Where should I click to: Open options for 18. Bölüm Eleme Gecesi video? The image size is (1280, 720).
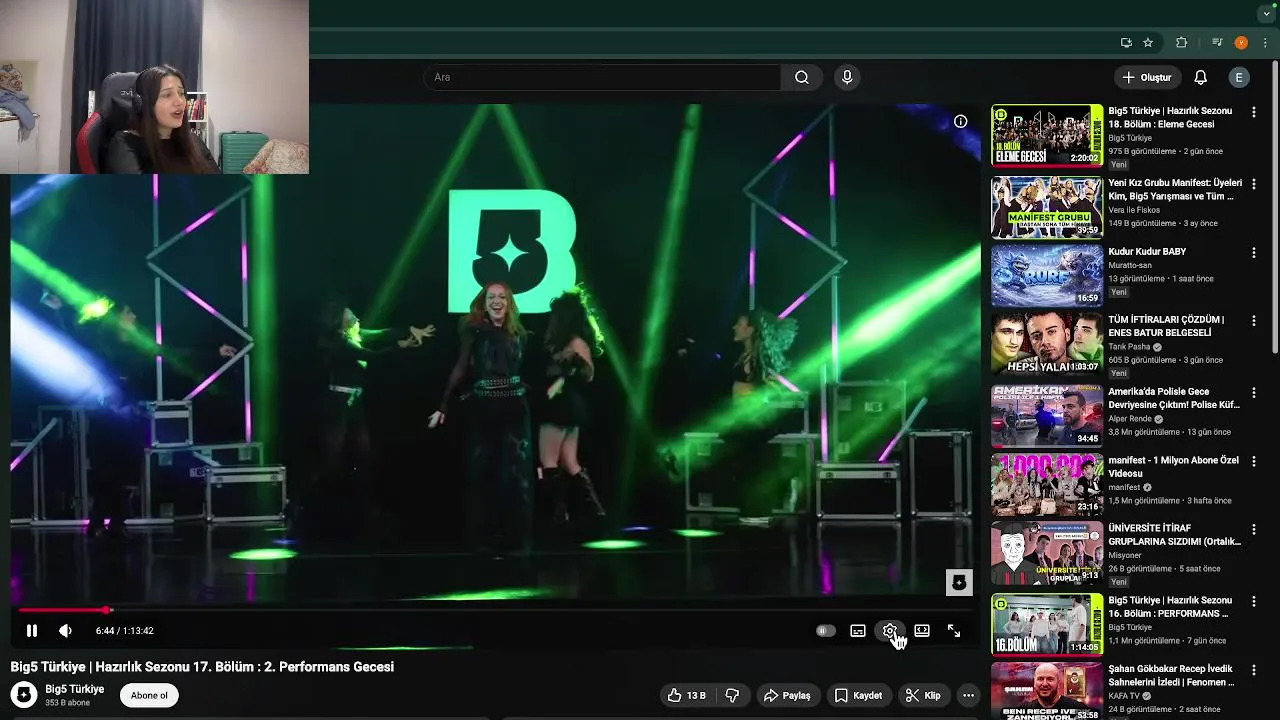point(1254,113)
